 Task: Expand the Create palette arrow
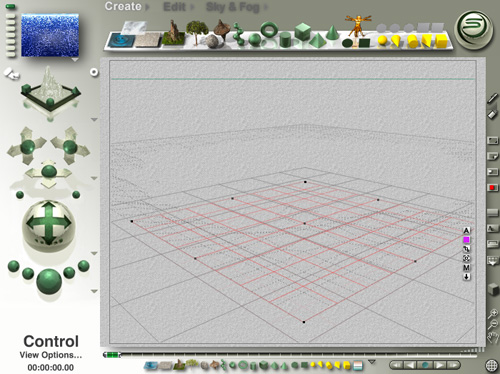147,7
